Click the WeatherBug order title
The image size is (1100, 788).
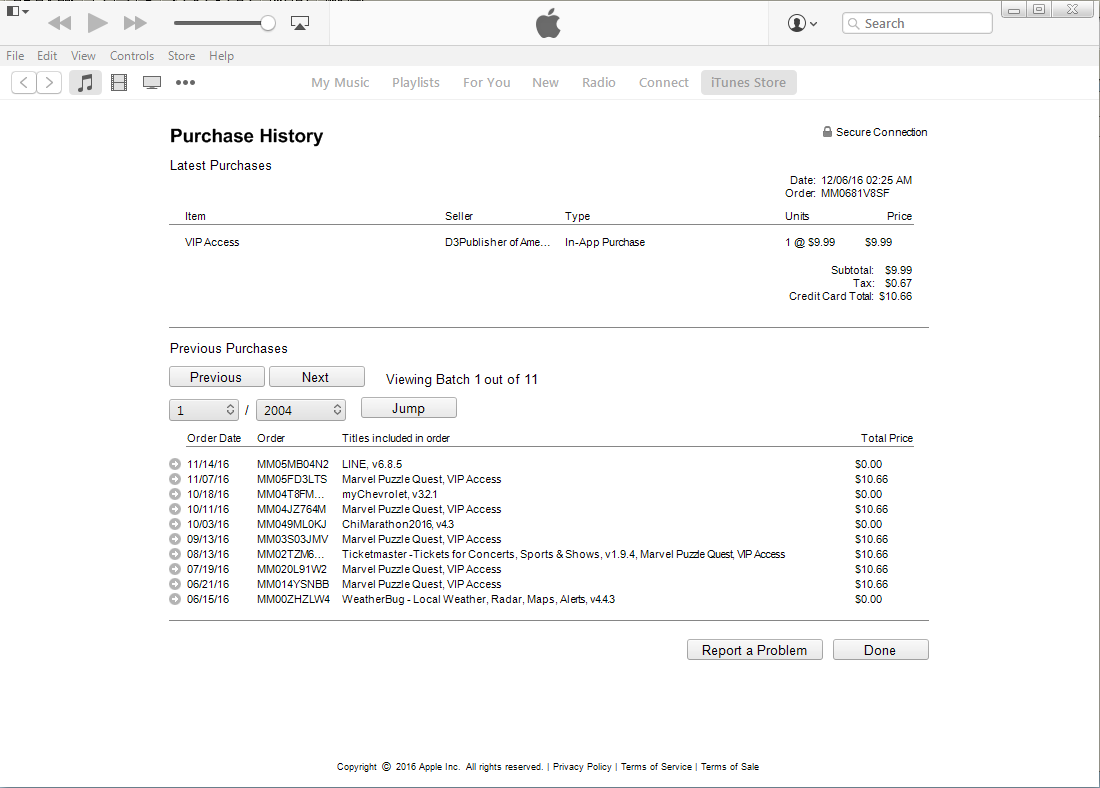(x=478, y=599)
